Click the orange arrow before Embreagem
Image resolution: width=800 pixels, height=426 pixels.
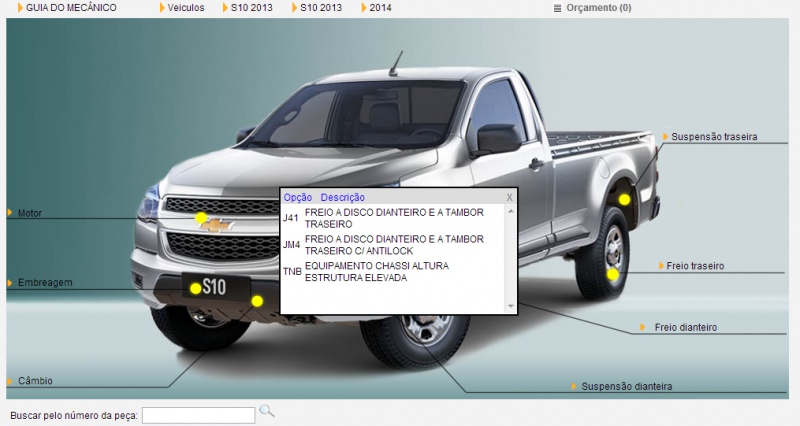coord(10,282)
